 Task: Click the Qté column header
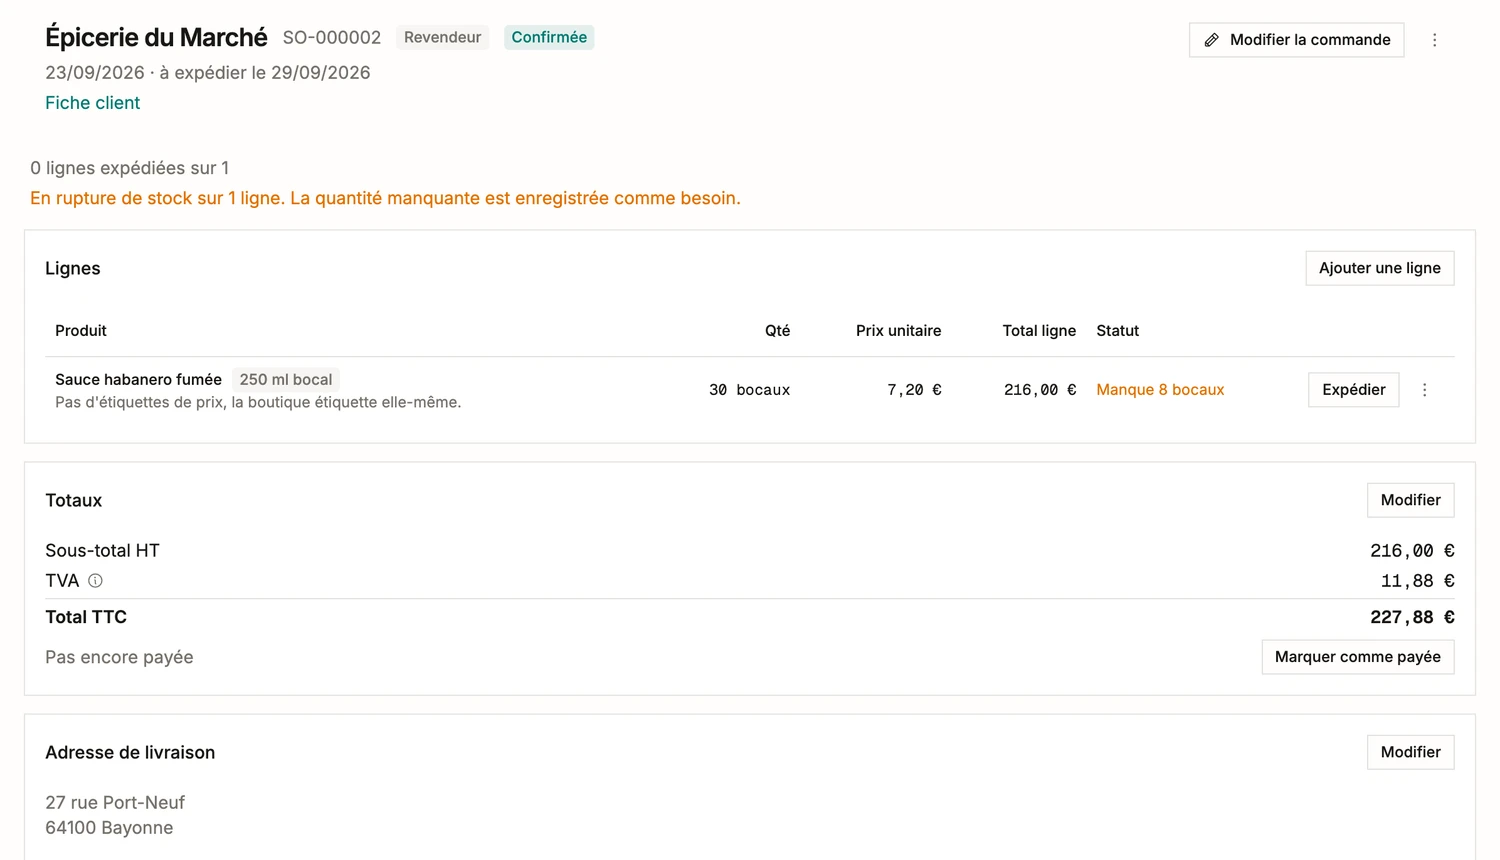coord(777,331)
